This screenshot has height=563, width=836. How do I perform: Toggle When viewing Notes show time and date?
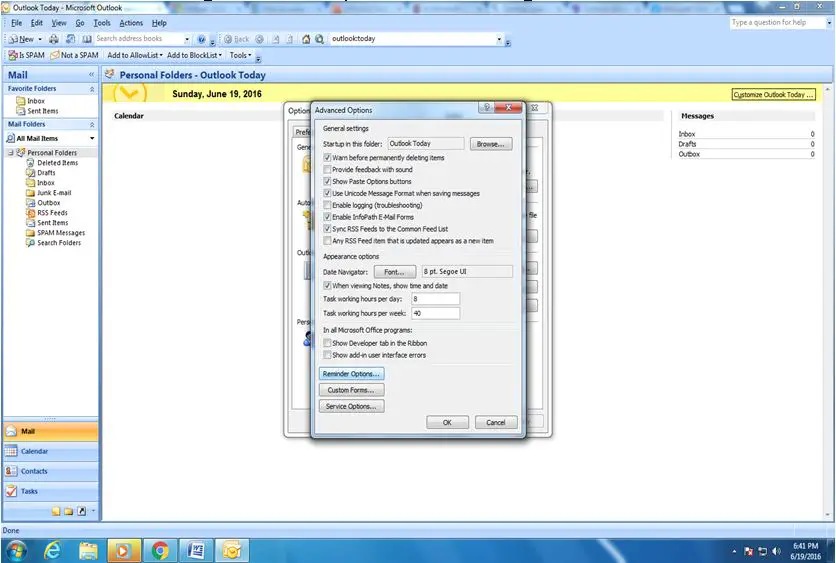pos(327,286)
